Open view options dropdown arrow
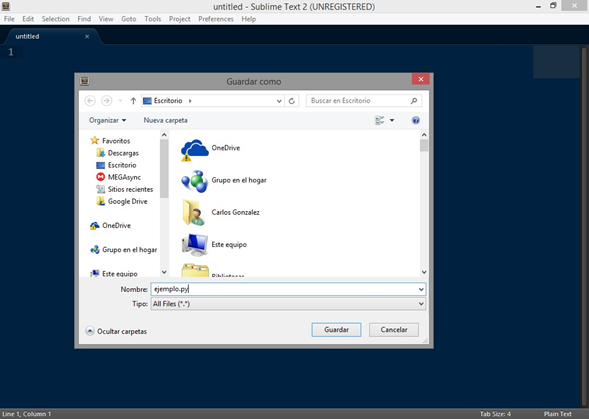 pyautogui.click(x=392, y=120)
